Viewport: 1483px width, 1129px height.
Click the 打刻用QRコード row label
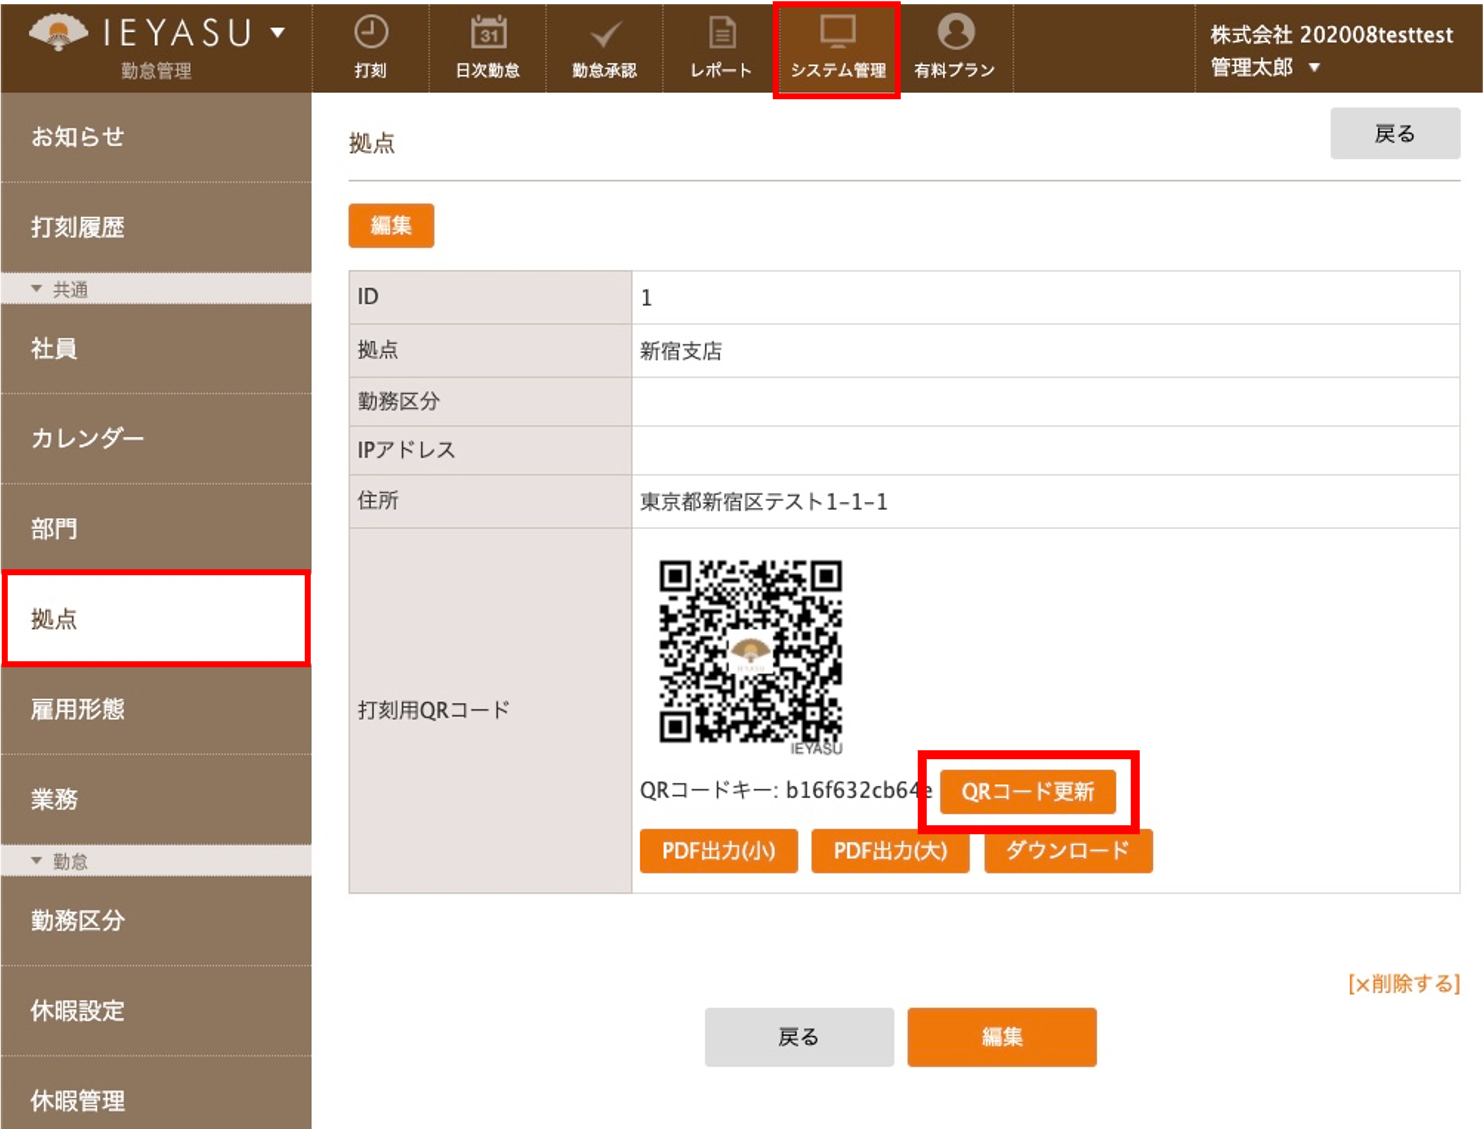434,710
